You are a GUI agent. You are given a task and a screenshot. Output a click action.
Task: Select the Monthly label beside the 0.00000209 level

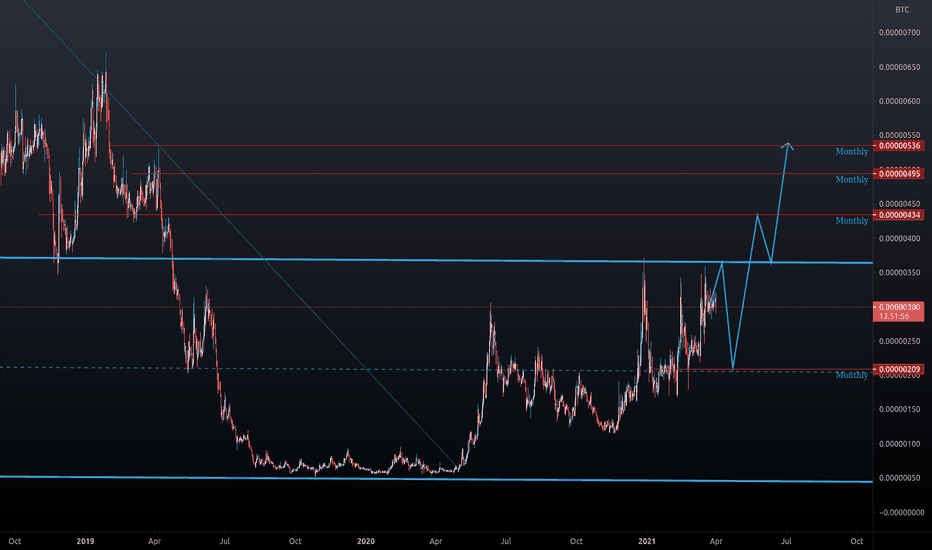[x=852, y=375]
